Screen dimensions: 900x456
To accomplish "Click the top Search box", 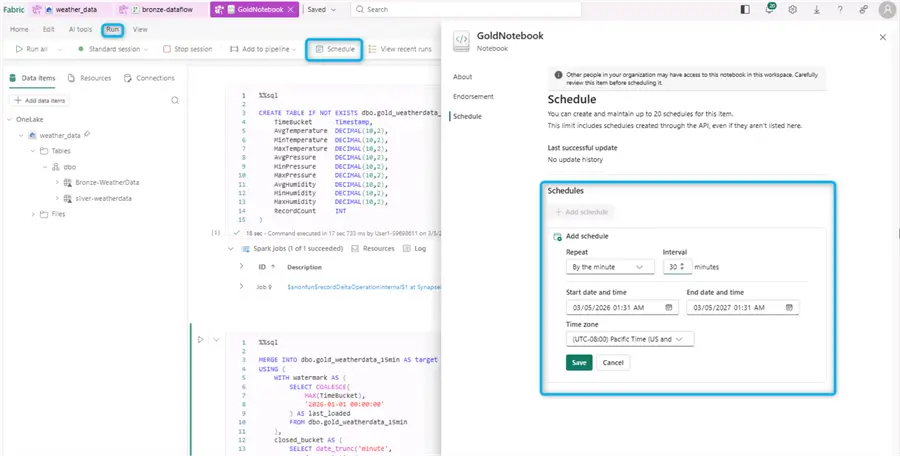I will tap(466, 9).
